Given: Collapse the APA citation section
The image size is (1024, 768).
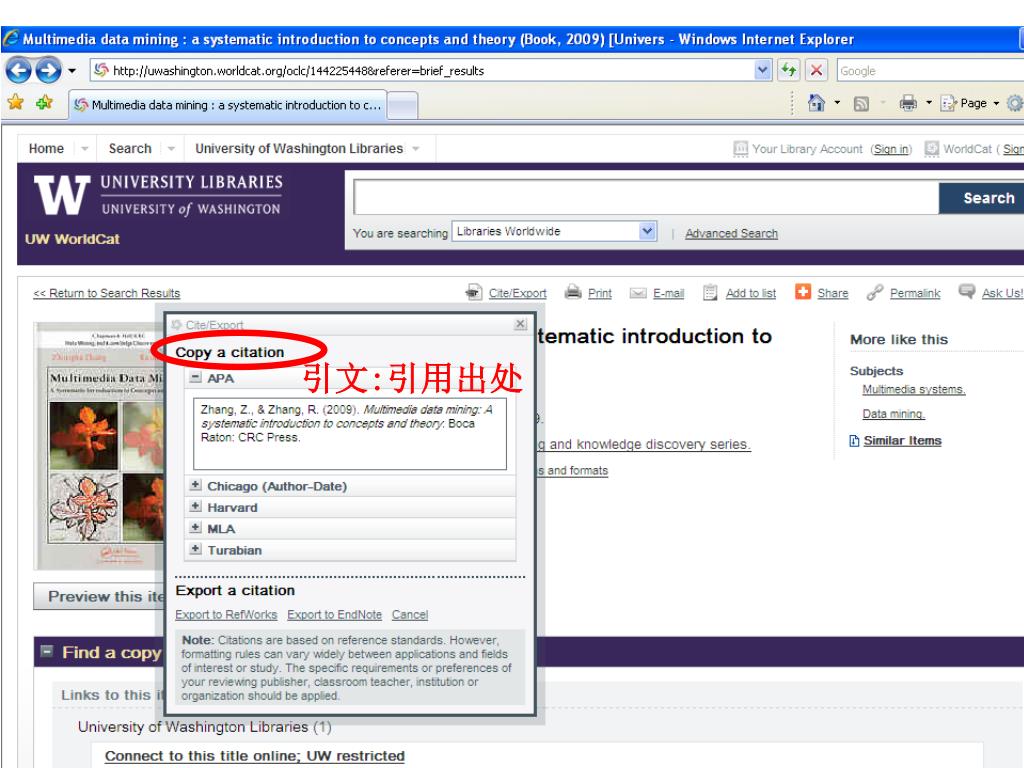Looking at the screenshot, I should coord(195,377).
